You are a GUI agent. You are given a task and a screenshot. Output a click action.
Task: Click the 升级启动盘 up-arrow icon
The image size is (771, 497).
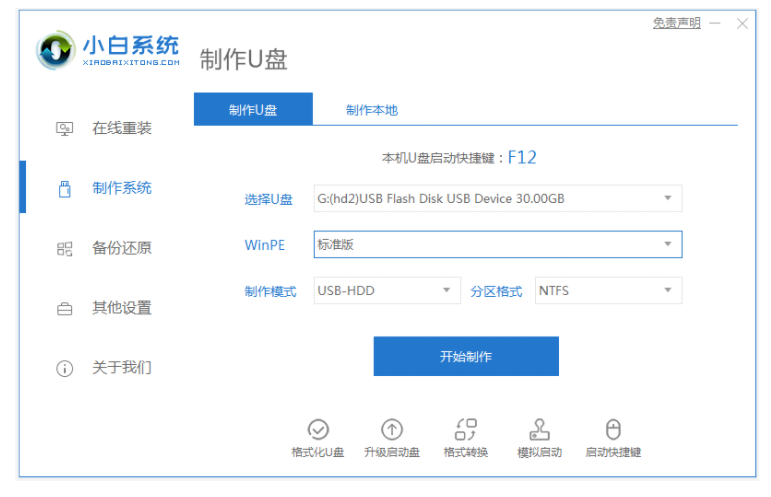pos(391,429)
